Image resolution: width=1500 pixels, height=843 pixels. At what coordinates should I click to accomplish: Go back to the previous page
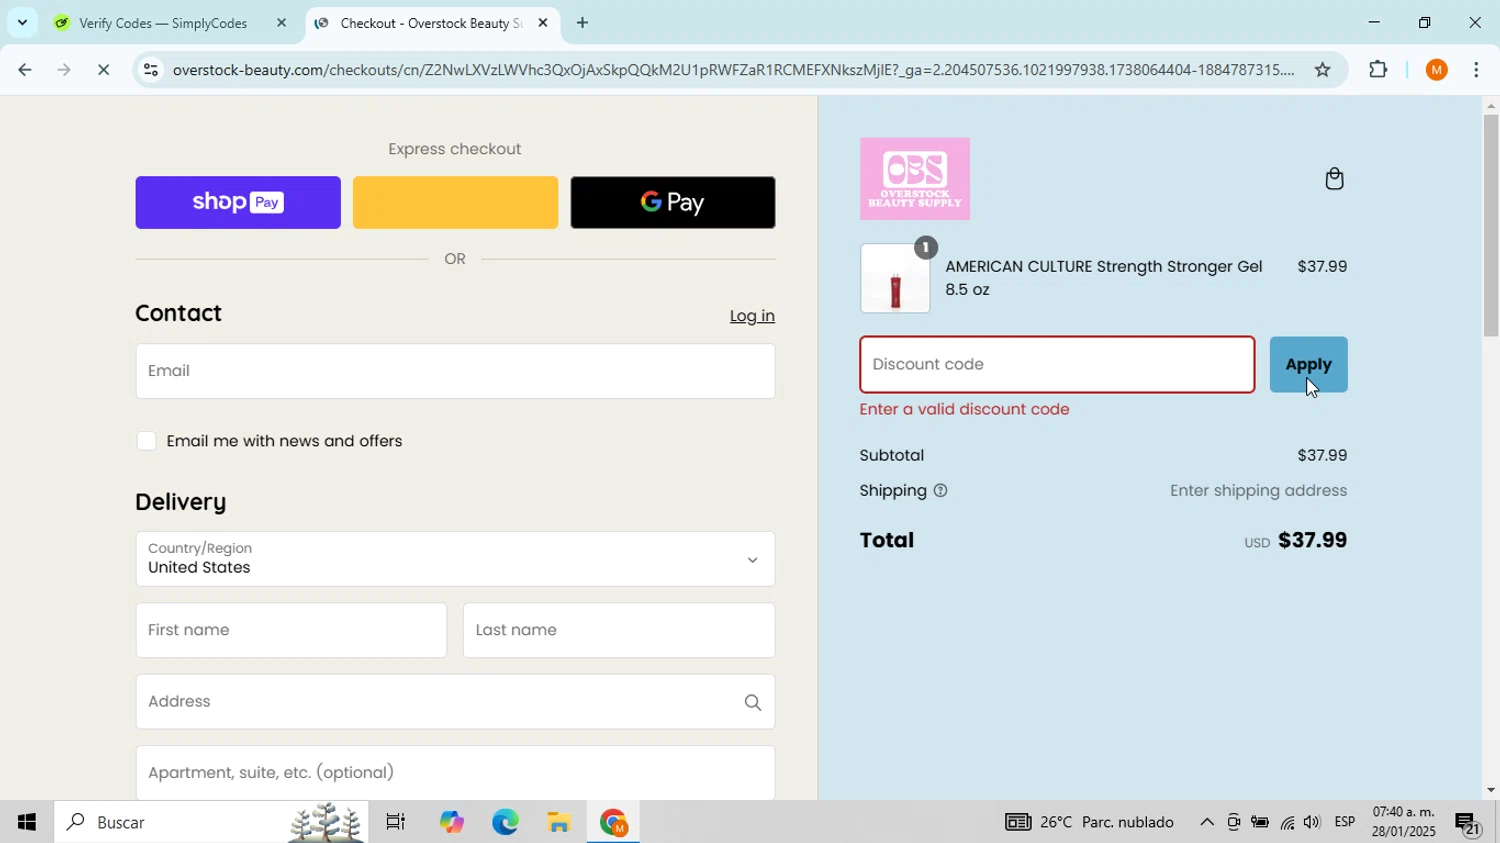point(24,70)
